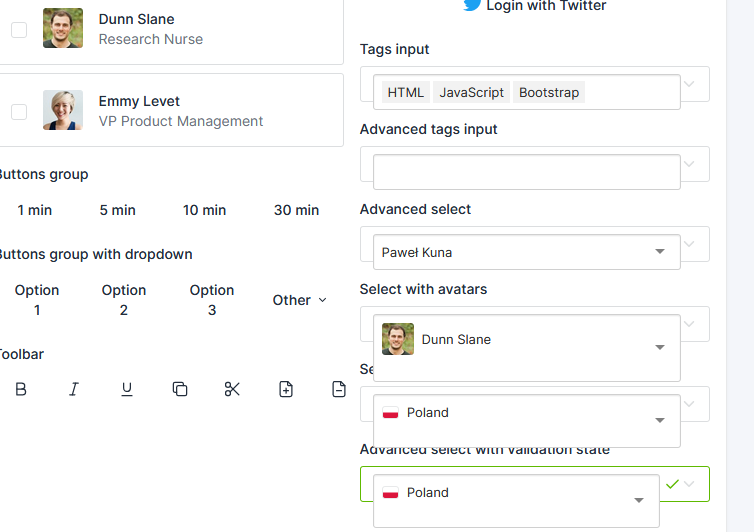Select the 30 min button
This screenshot has width=754, height=532.
(296, 210)
